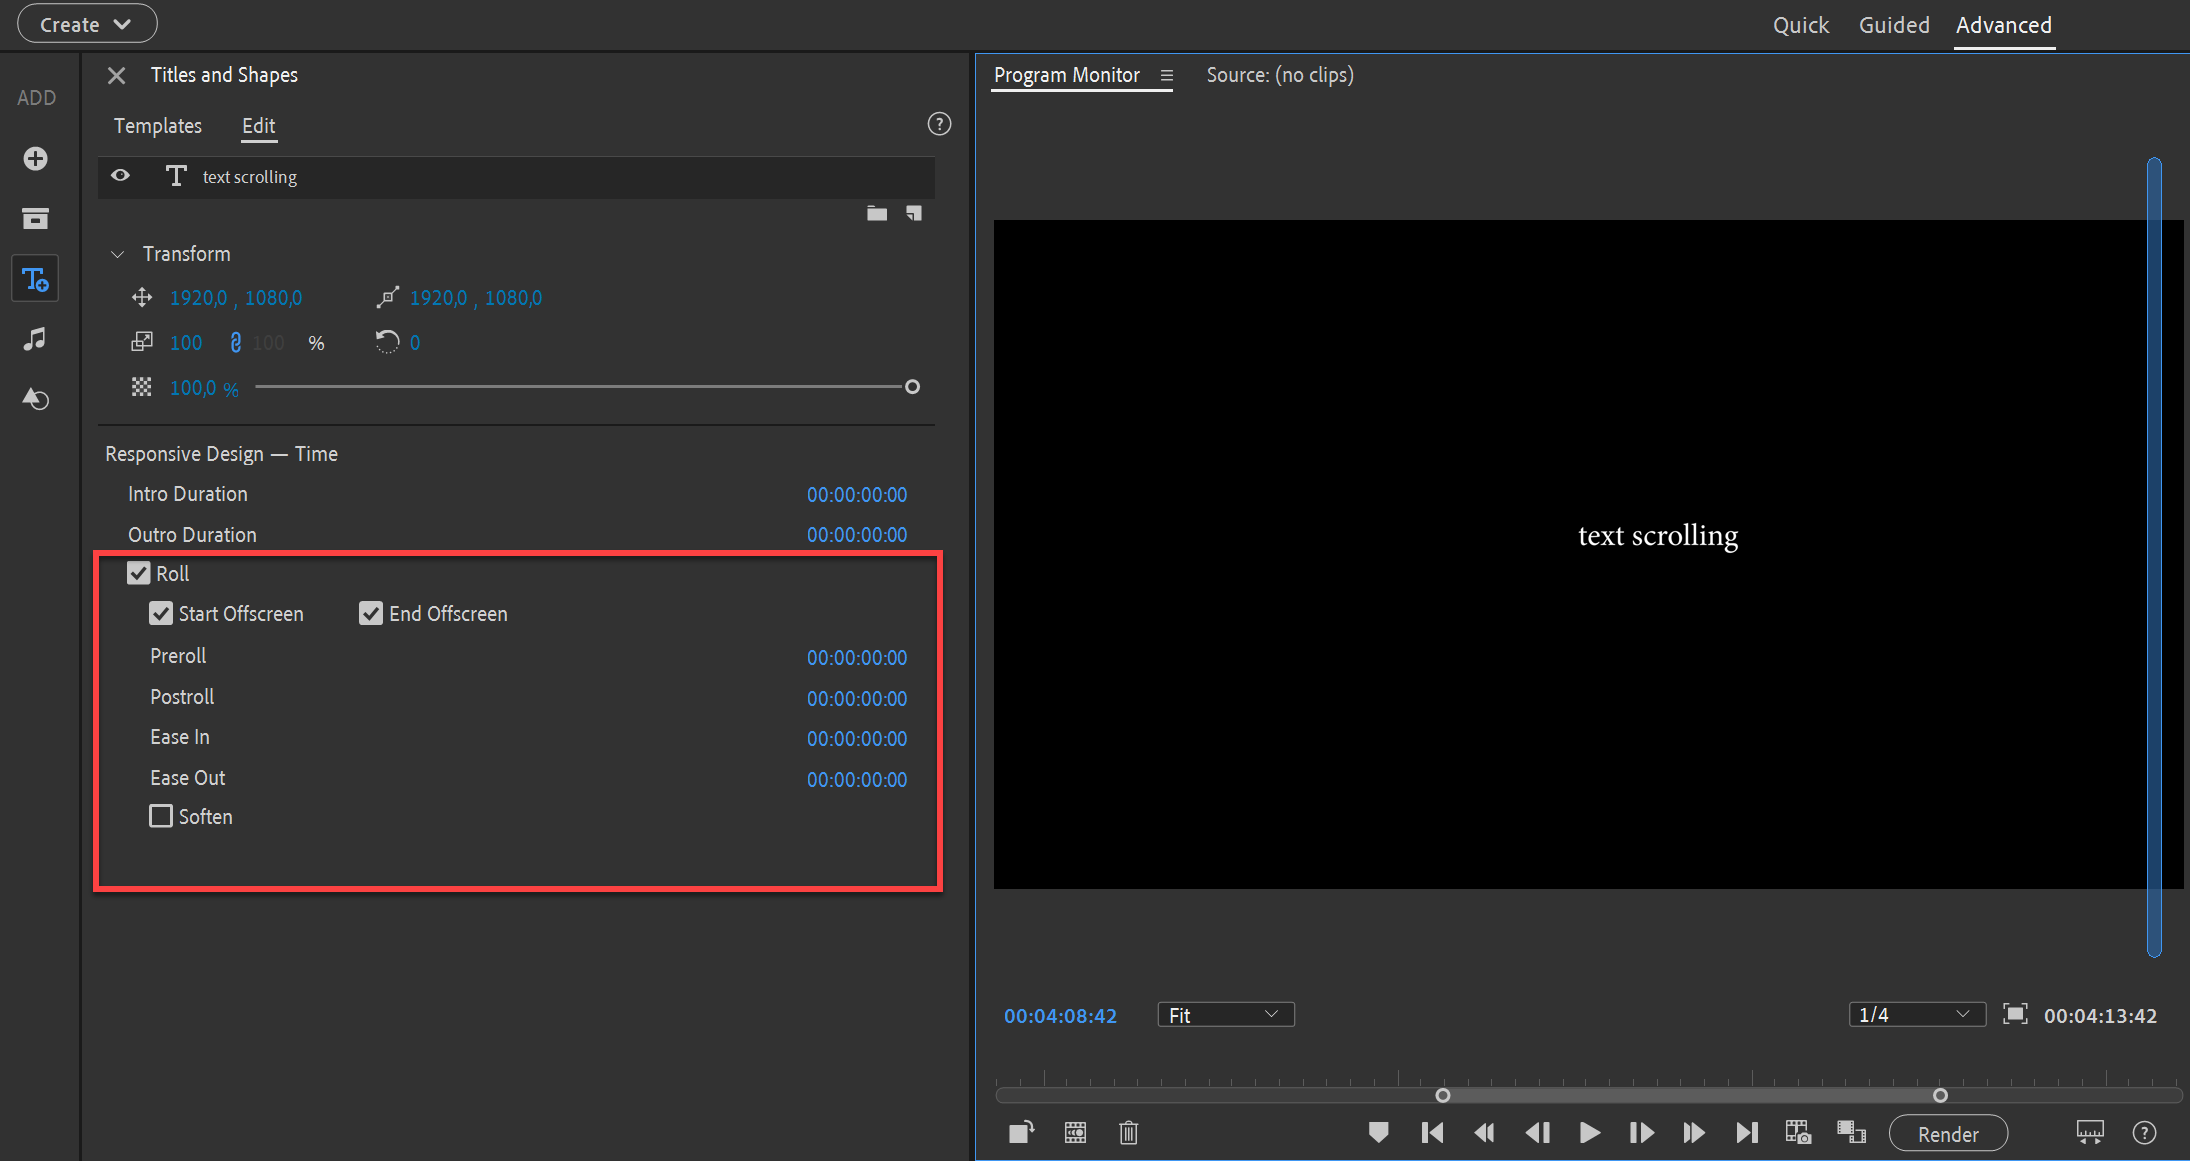Switch to Quick editing mode
The image size is (2190, 1161).
click(1800, 25)
